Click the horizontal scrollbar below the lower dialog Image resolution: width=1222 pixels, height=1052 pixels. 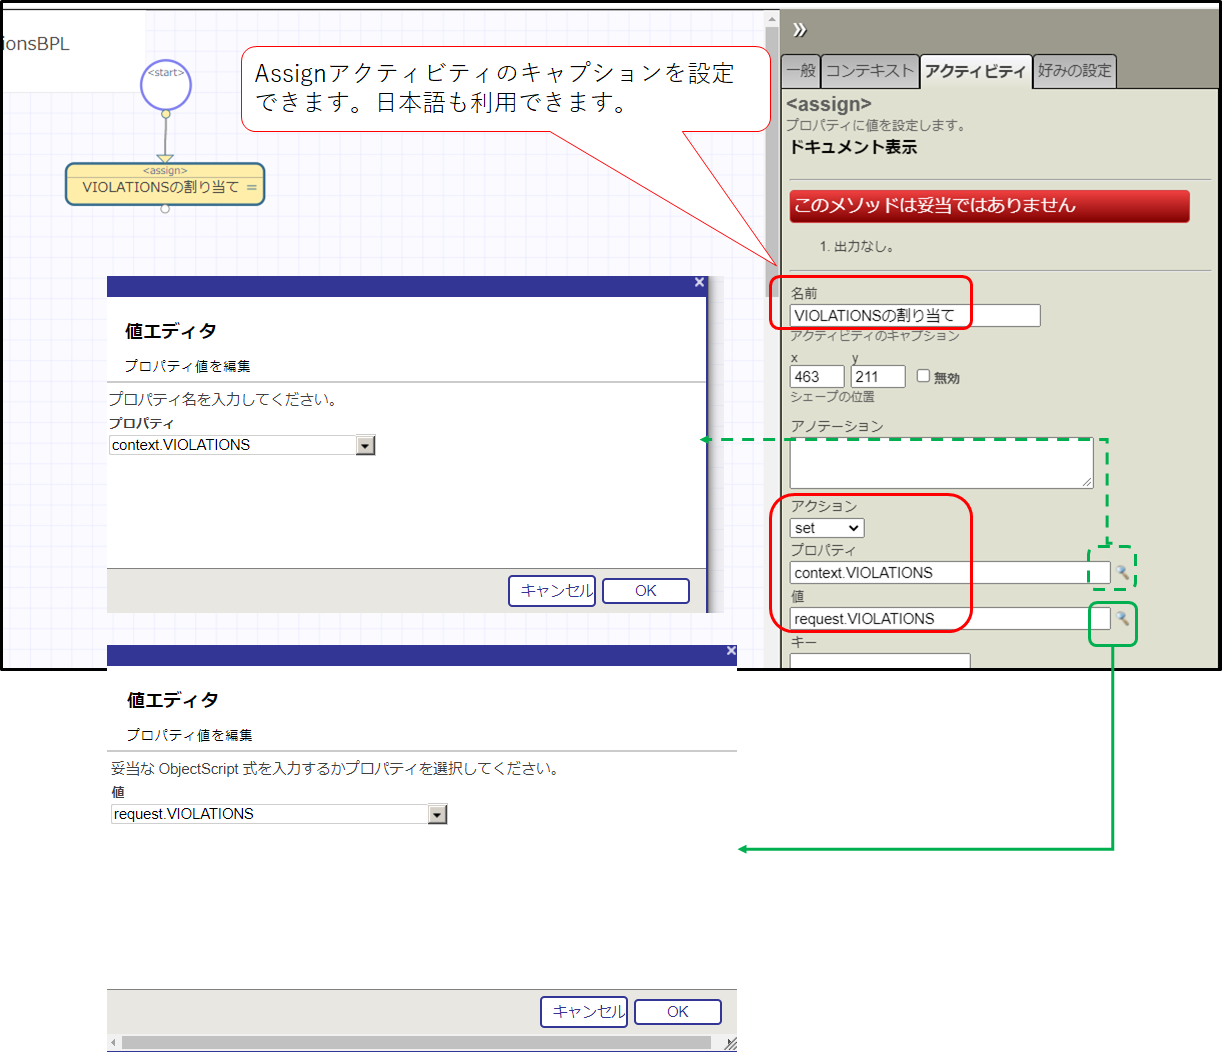pyautogui.click(x=415, y=1043)
